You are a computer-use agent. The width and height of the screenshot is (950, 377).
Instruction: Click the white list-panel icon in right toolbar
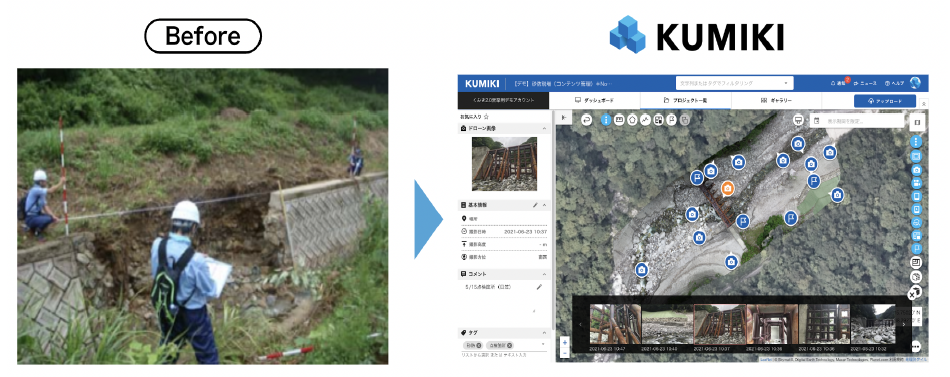916,262
